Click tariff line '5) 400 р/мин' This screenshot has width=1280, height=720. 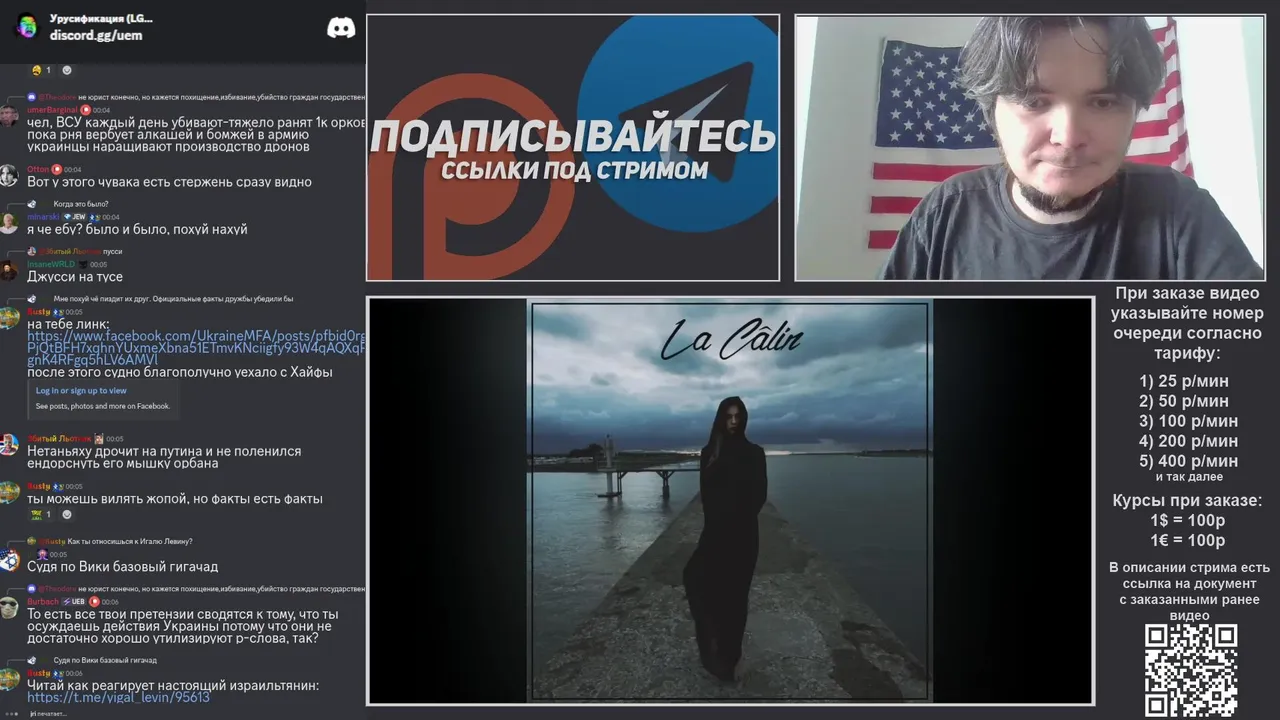(1188, 461)
